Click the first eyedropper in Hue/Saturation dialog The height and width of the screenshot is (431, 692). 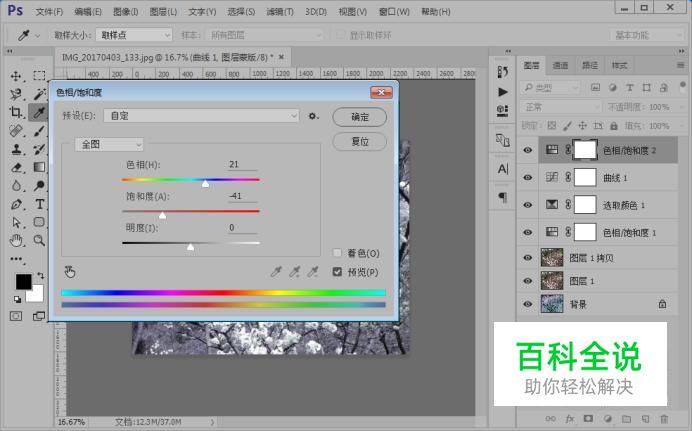[276, 272]
